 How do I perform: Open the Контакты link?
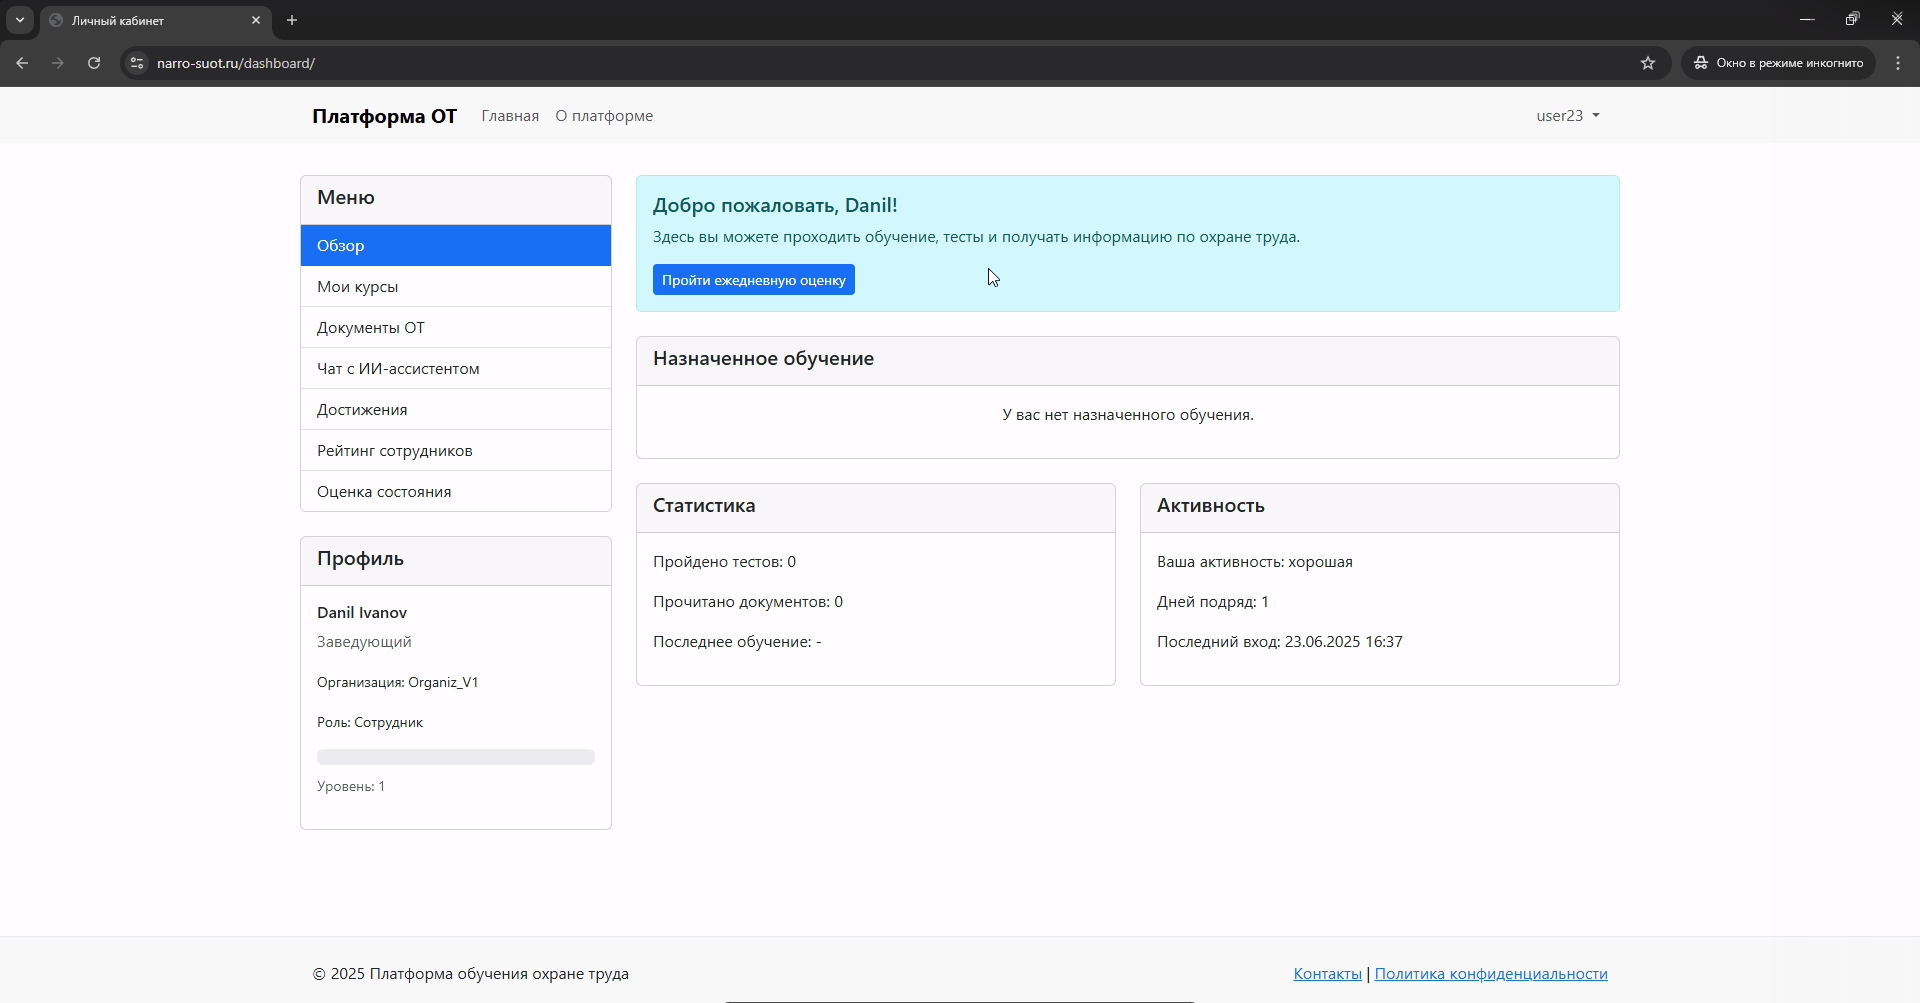pyautogui.click(x=1326, y=973)
